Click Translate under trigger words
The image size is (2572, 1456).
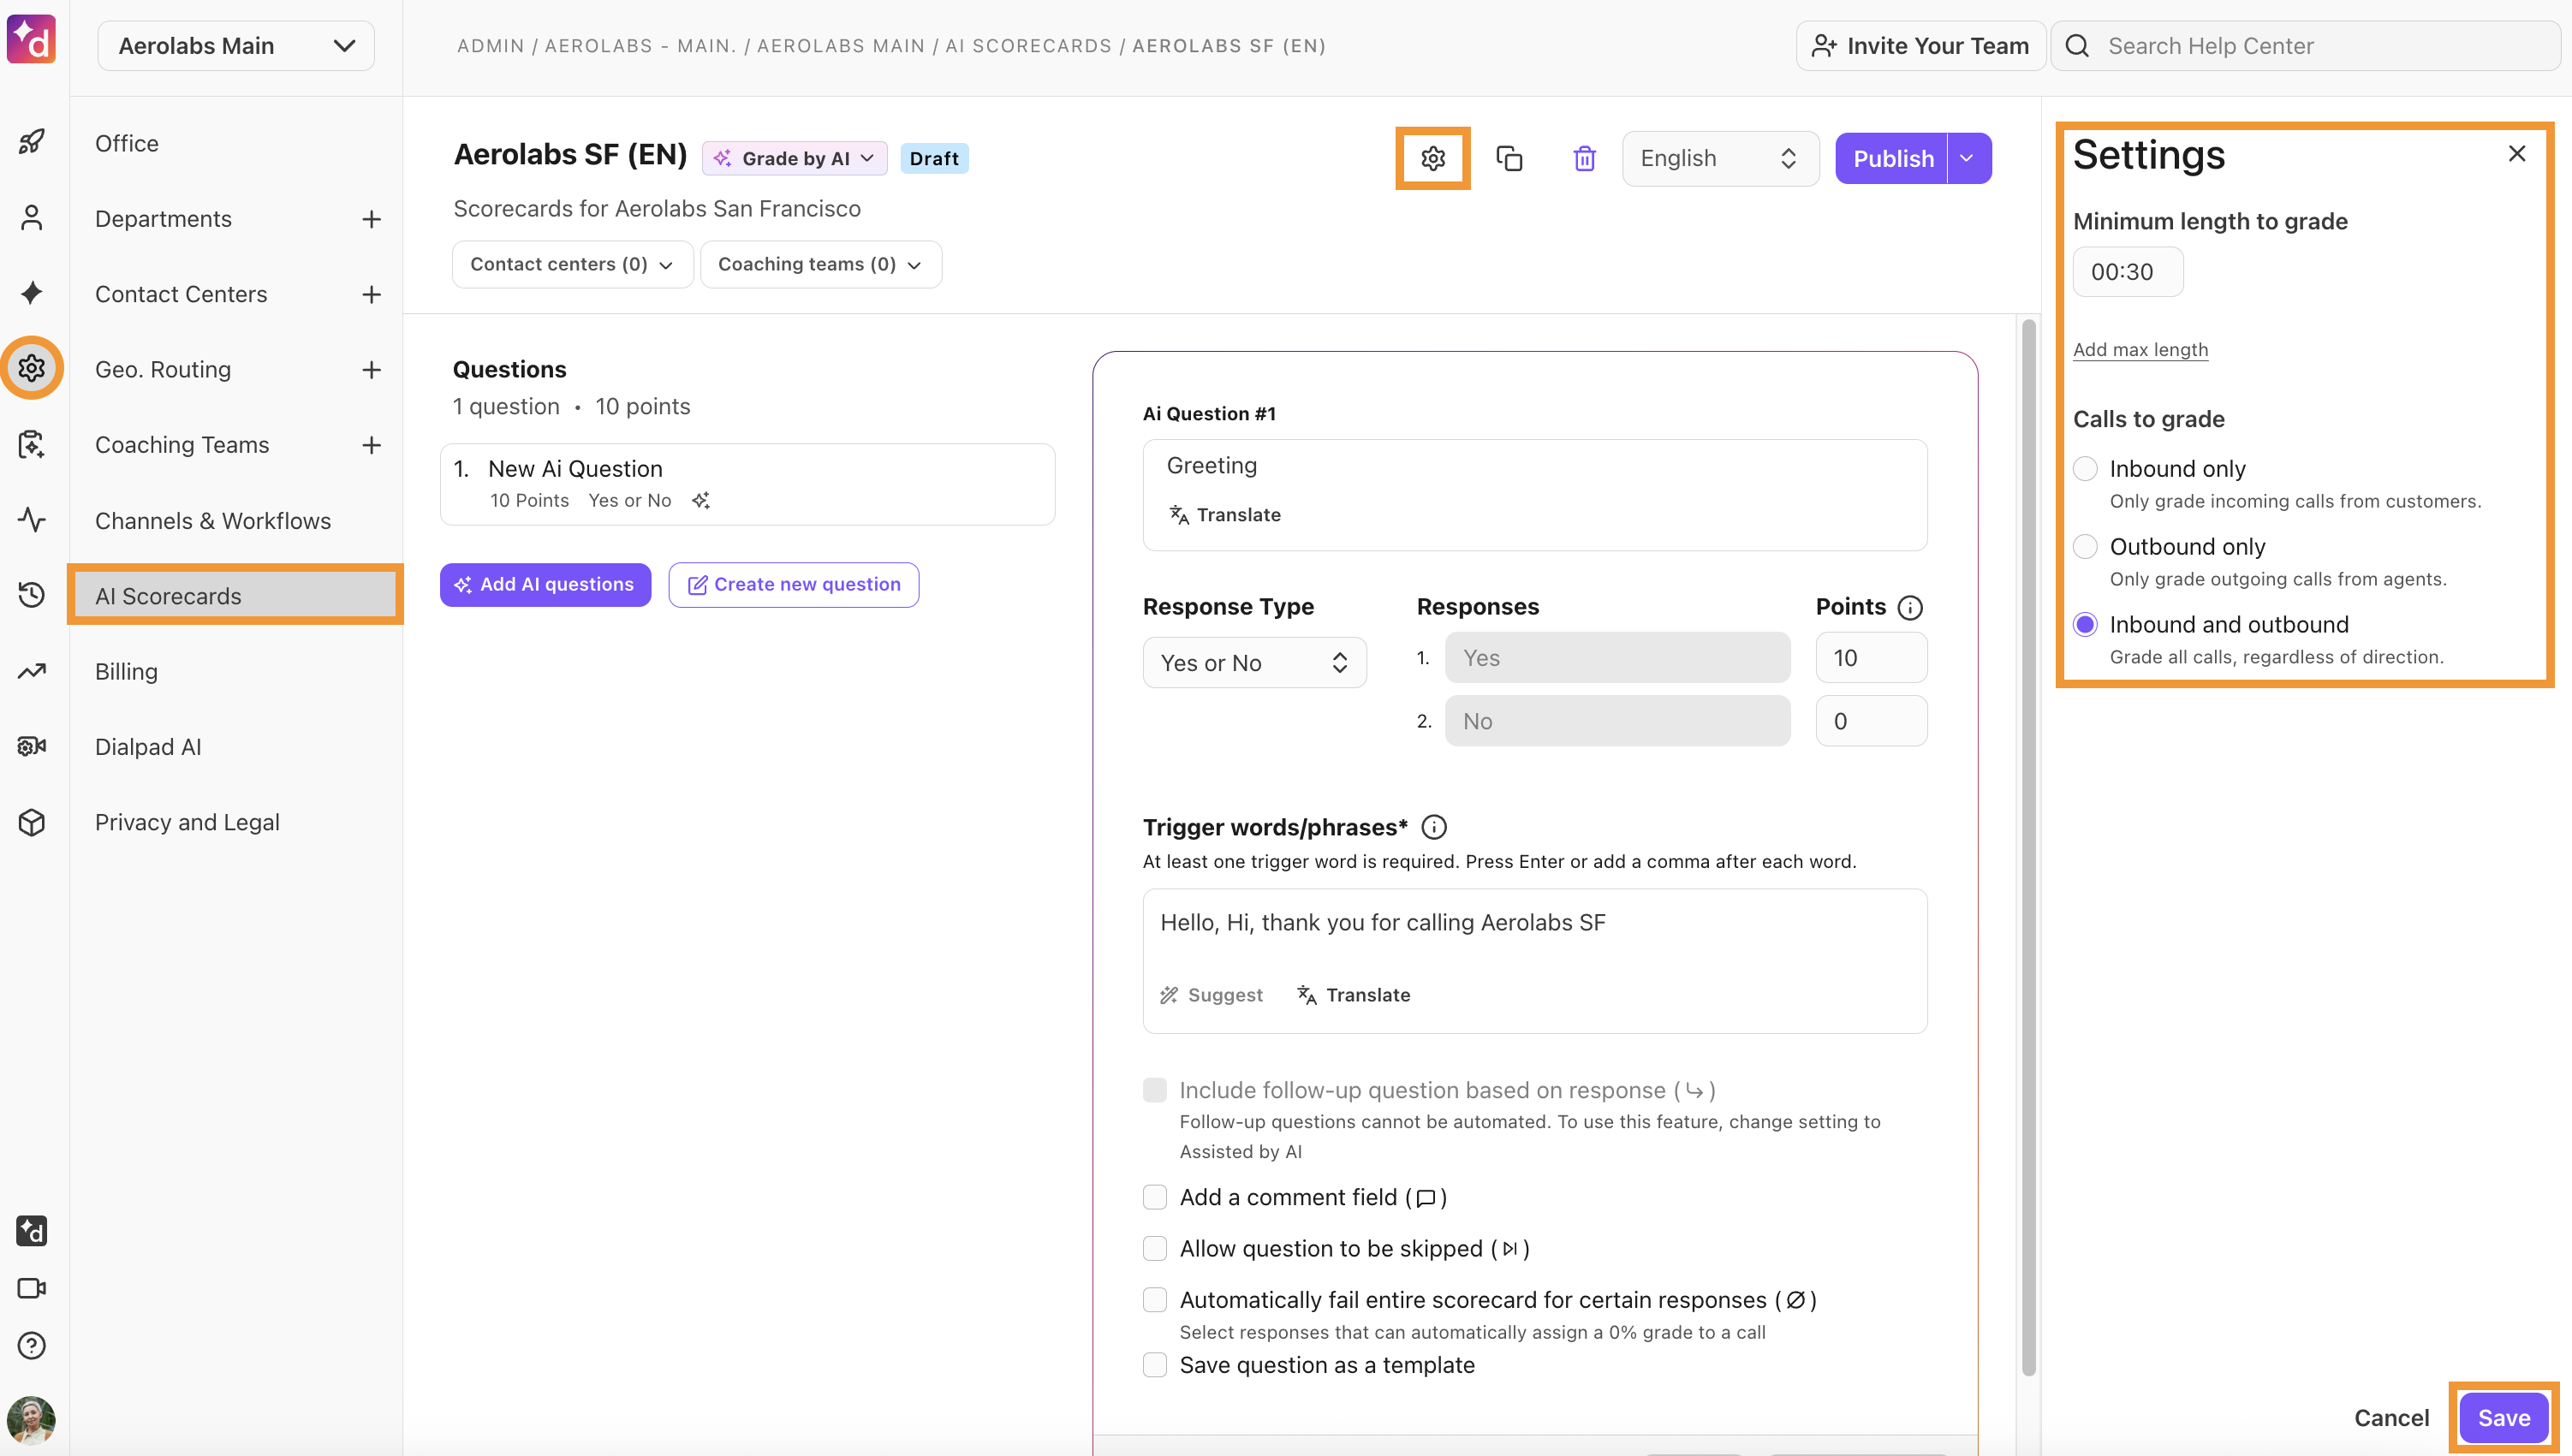(x=1354, y=995)
